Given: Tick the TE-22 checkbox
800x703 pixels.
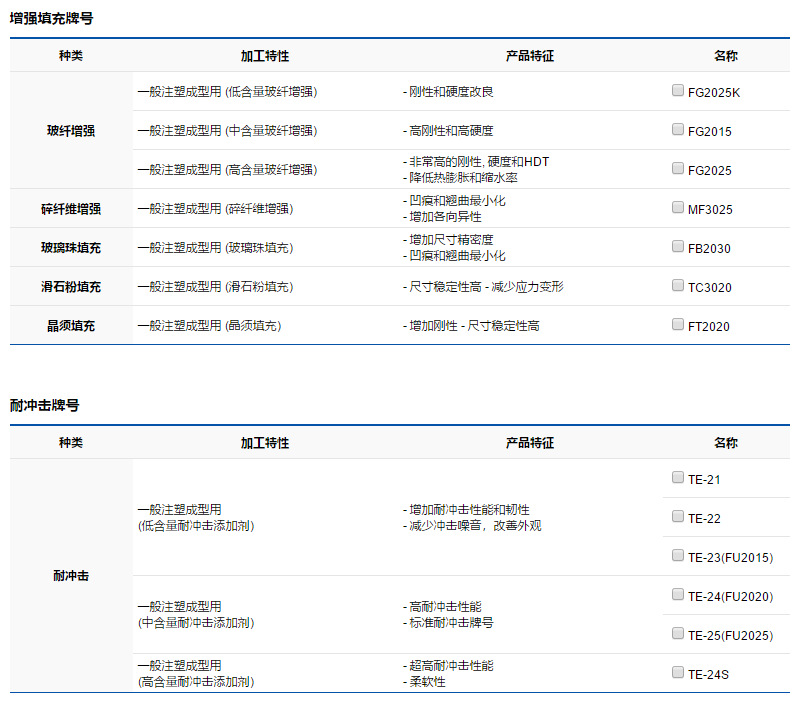Looking at the screenshot, I should tap(678, 516).
